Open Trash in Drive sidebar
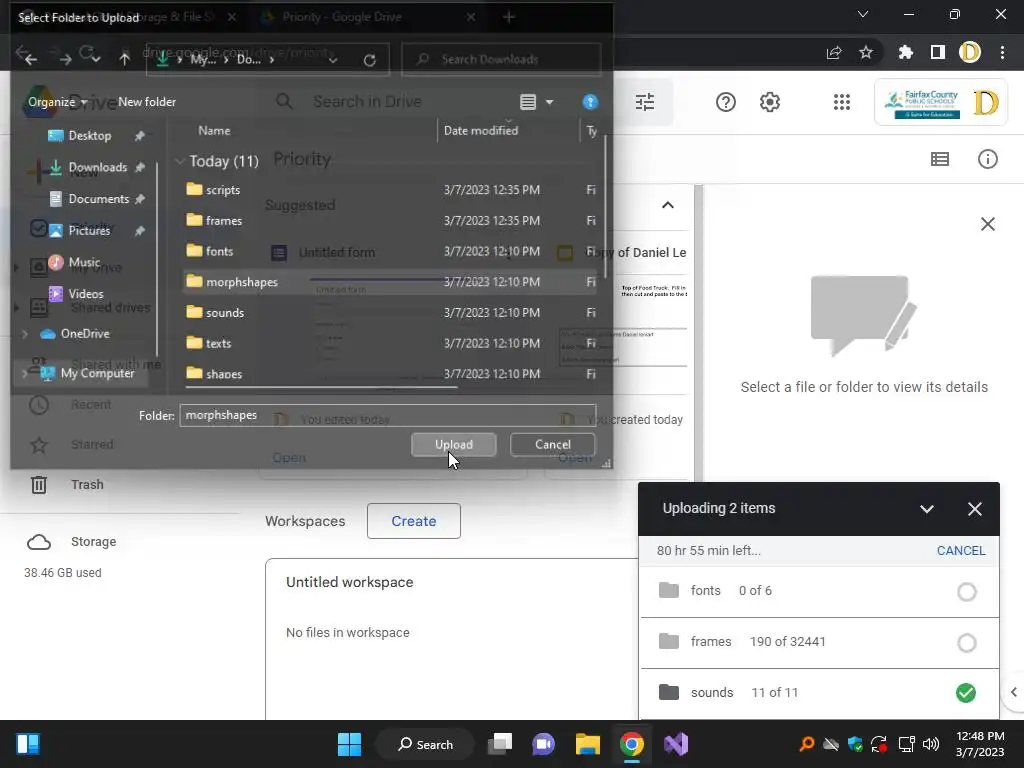This screenshot has width=1024, height=768. pyautogui.click(x=87, y=485)
